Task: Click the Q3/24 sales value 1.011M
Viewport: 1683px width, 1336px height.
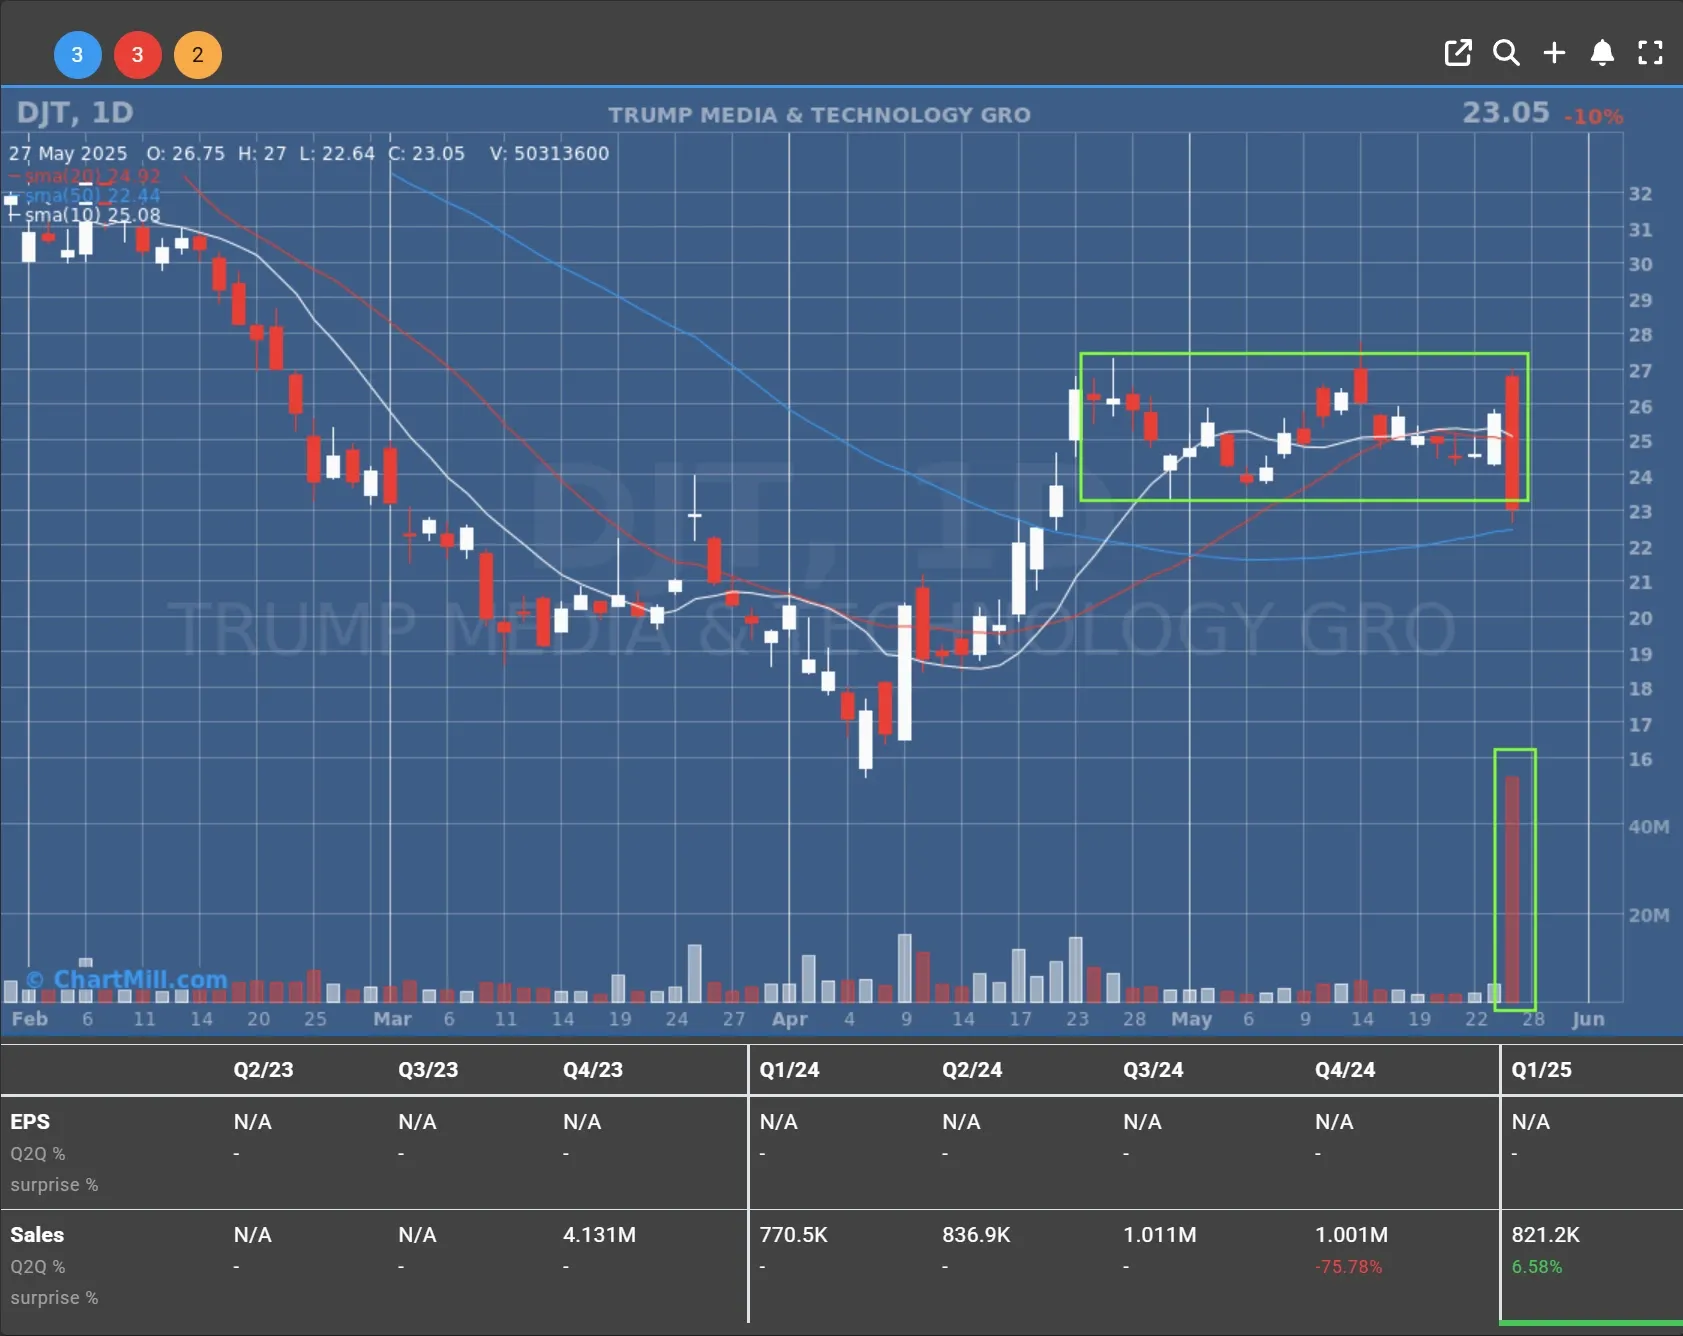Action: [x=1160, y=1235]
